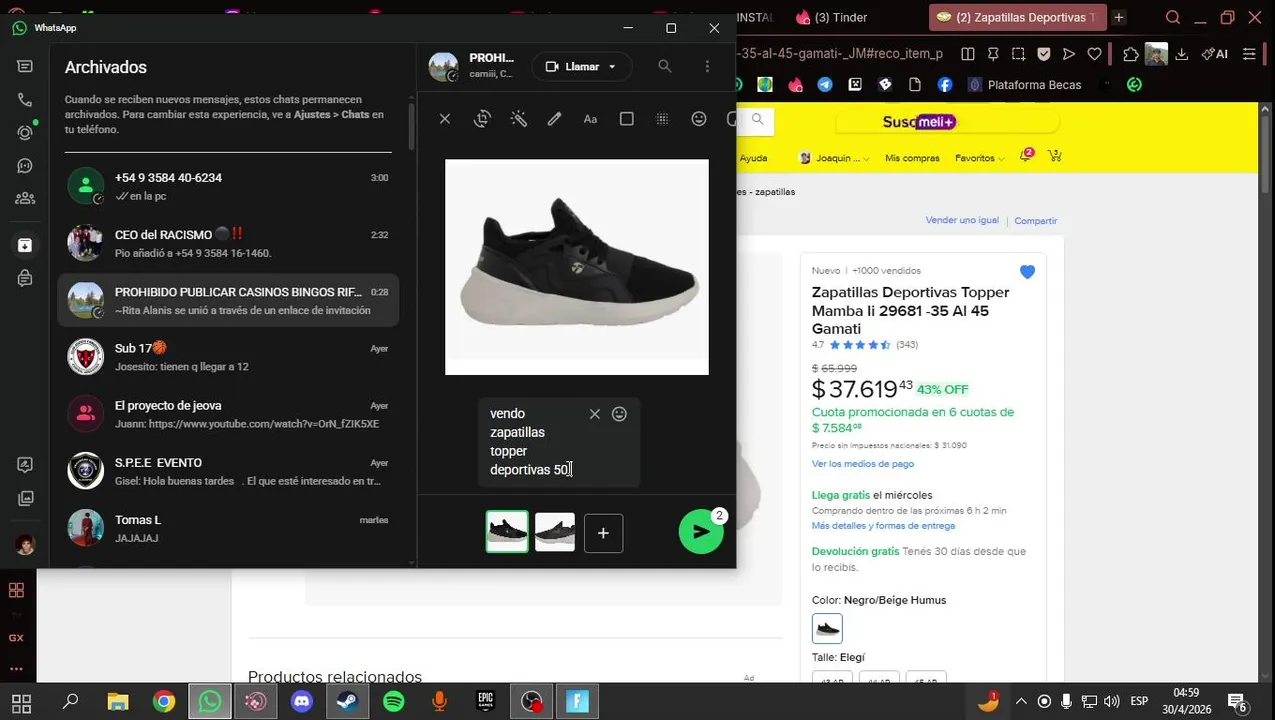Select the magic wand filter tool
Image resolution: width=1275 pixels, height=720 pixels.
click(x=518, y=119)
